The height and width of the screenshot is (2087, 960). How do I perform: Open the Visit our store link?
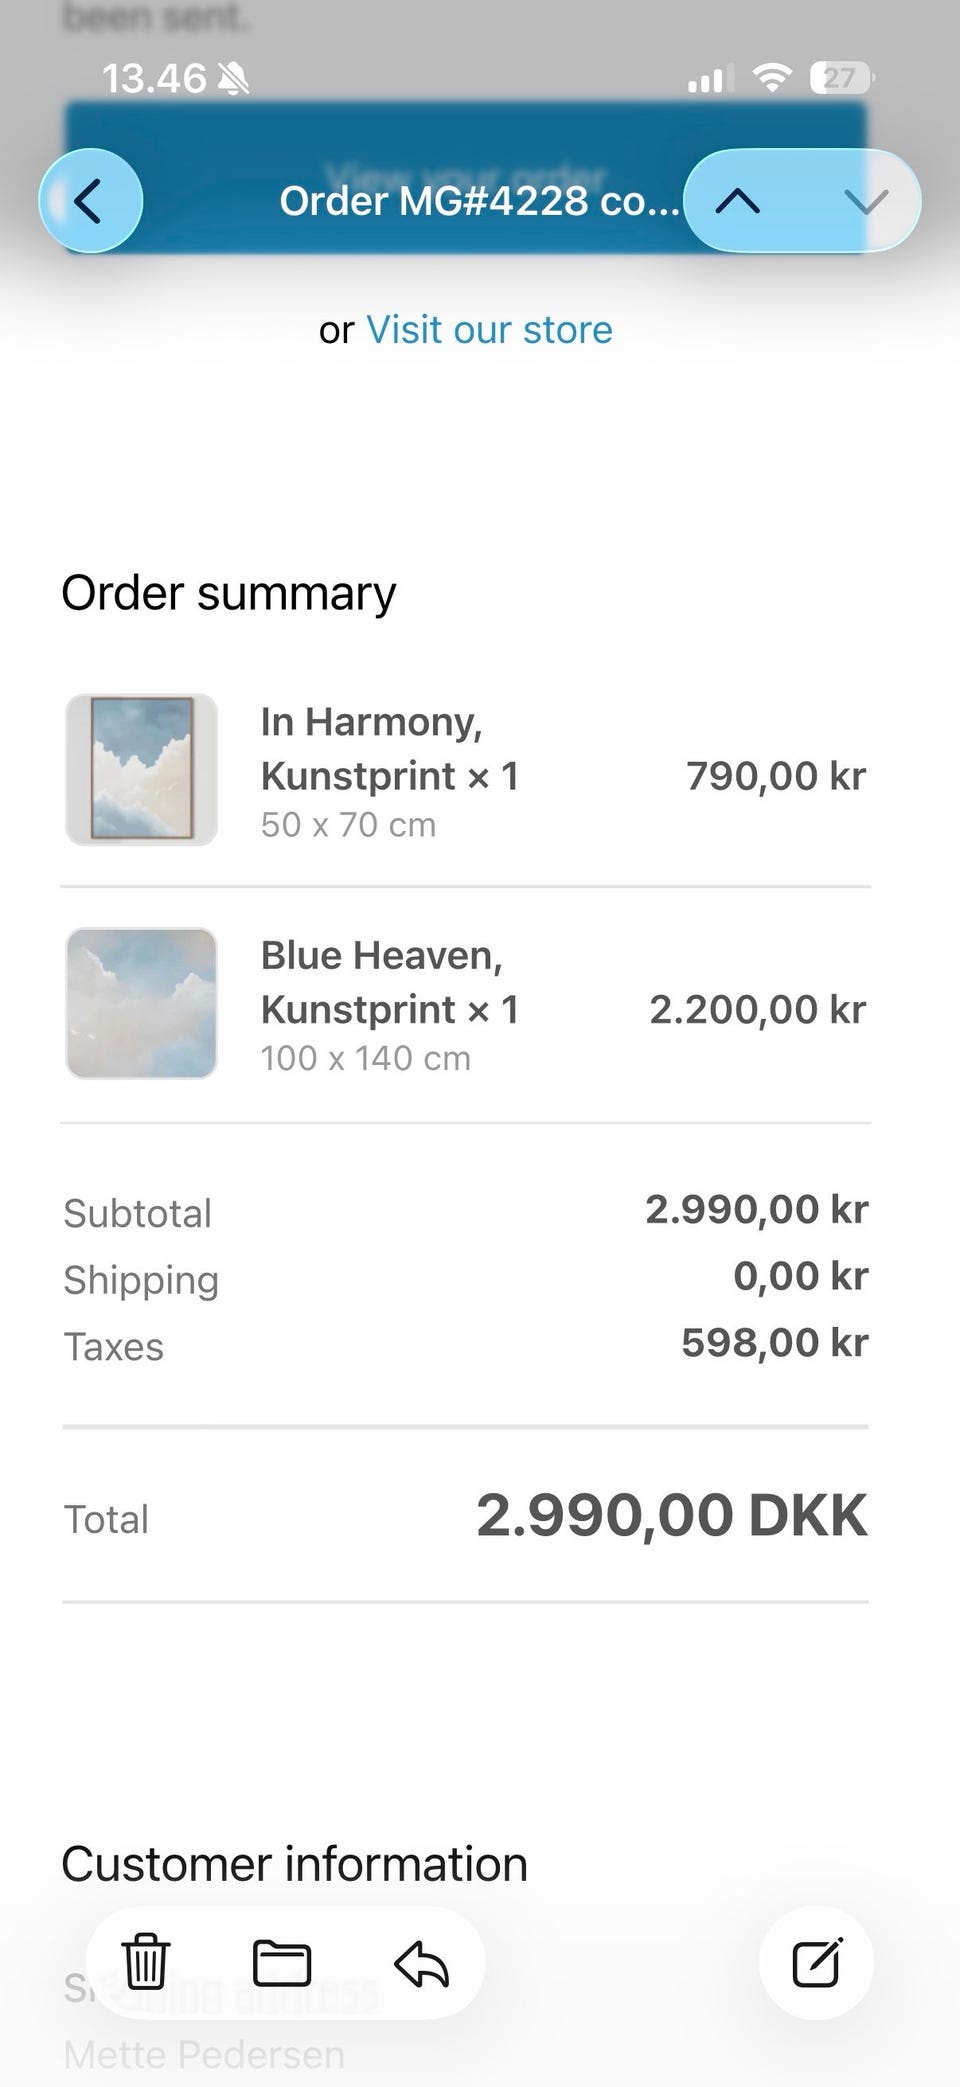point(489,330)
